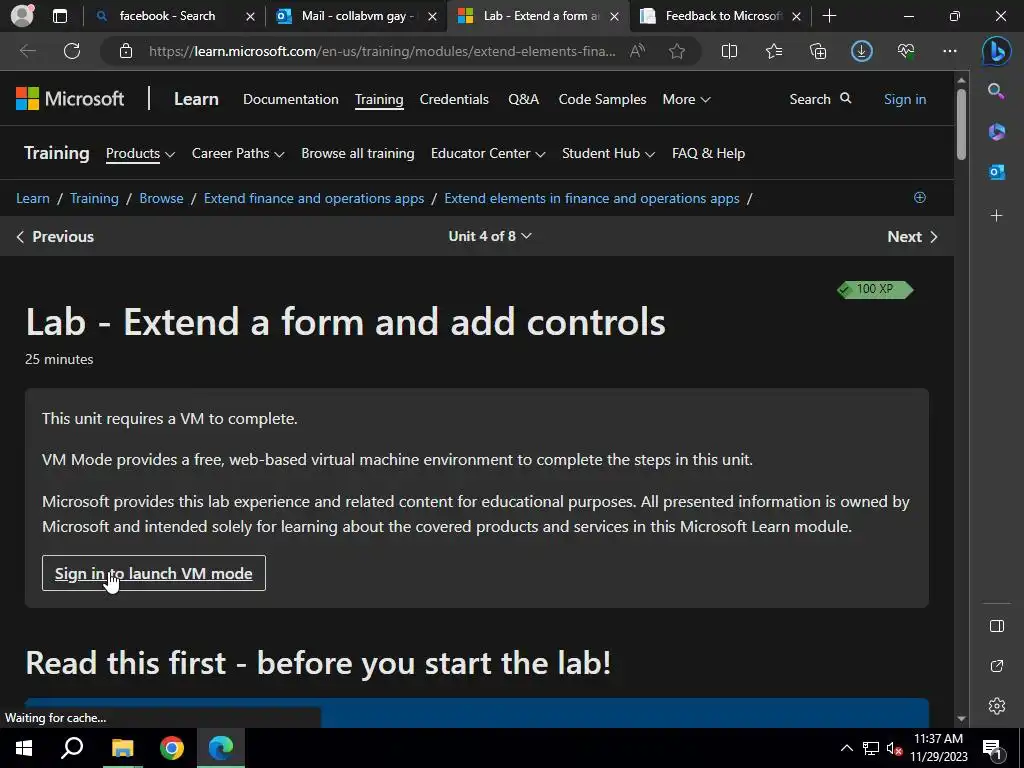Click the Learn site title link
Viewport: 1024px width, 768px height.
pyautogui.click(x=196, y=99)
